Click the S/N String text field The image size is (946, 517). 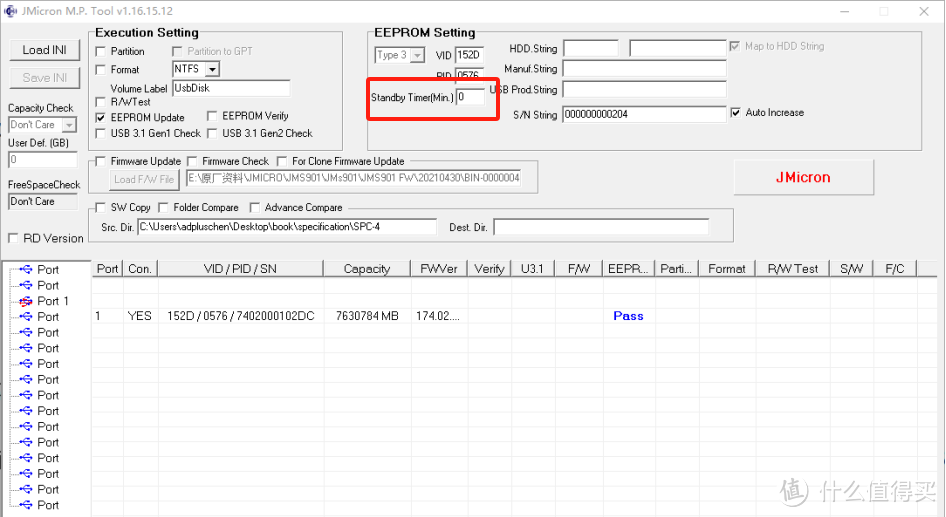tap(643, 115)
